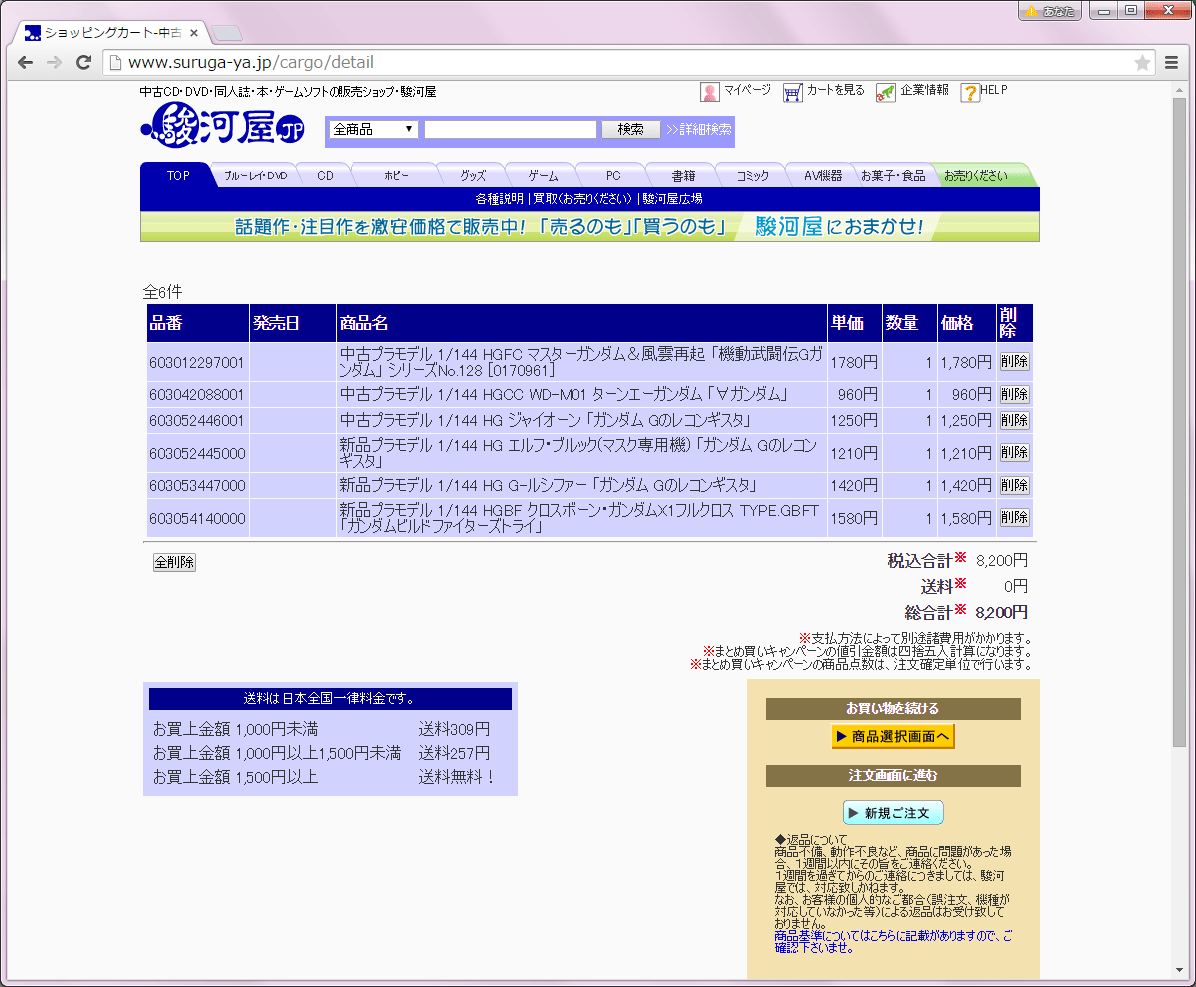Click the HELP question mark icon
Image resolution: width=1196 pixels, height=987 pixels.
[x=969, y=92]
